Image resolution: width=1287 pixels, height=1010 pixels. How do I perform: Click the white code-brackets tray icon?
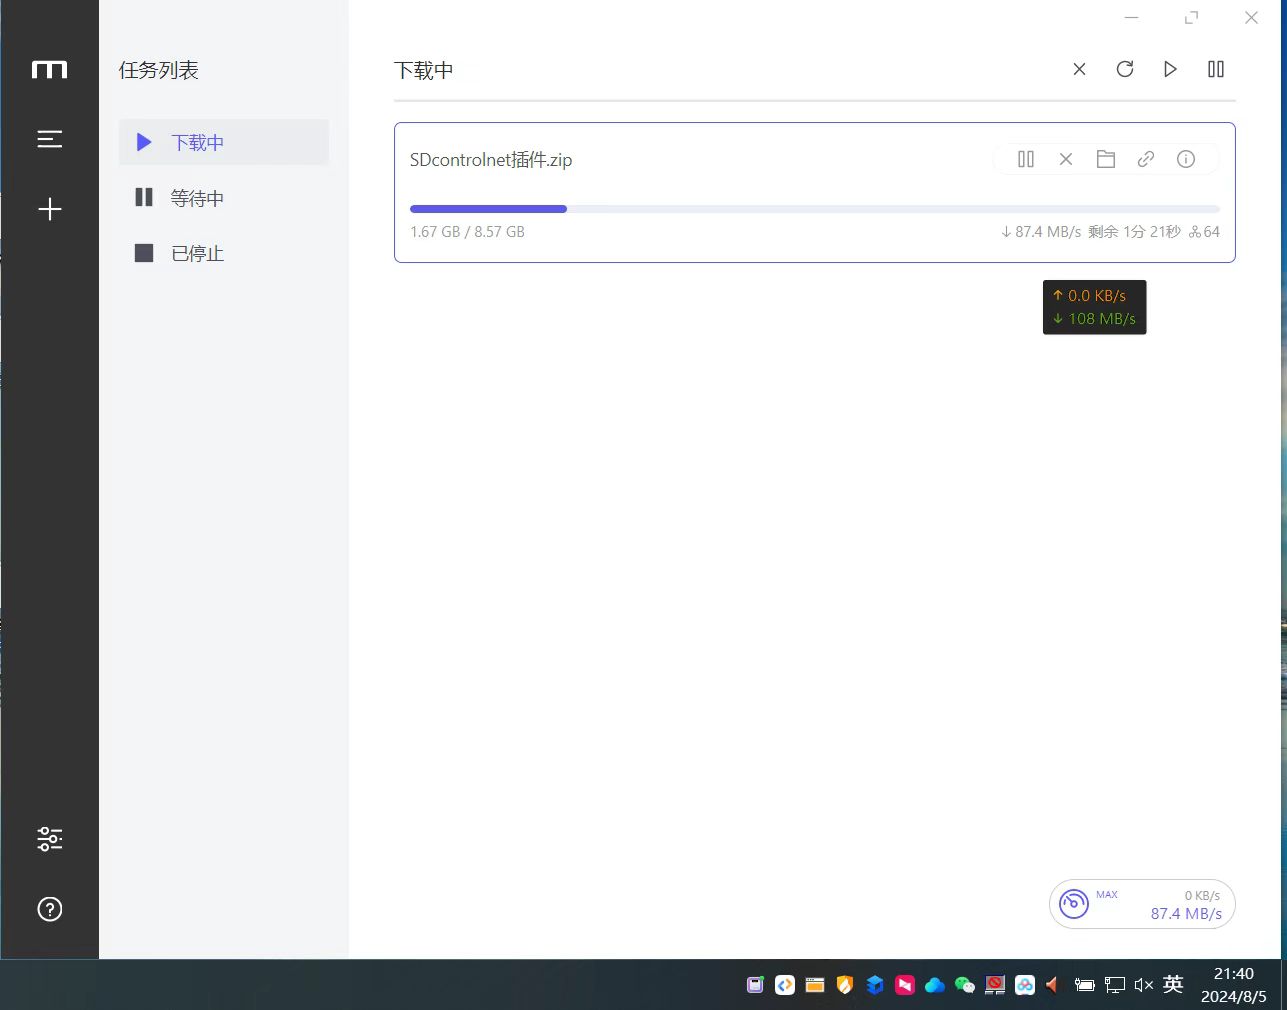[x=785, y=985]
